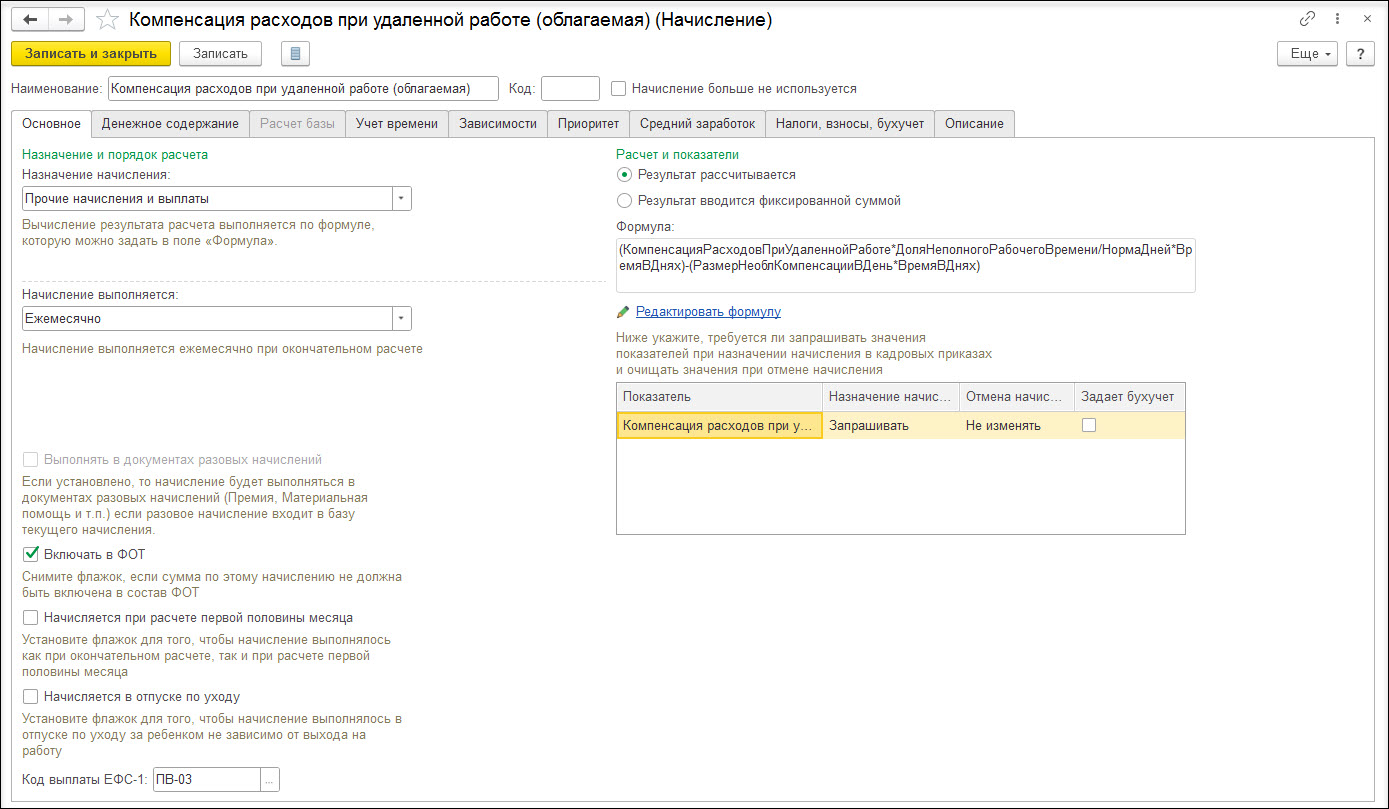
Task: Select Результат рассчитывается radio button
Action: [625, 174]
